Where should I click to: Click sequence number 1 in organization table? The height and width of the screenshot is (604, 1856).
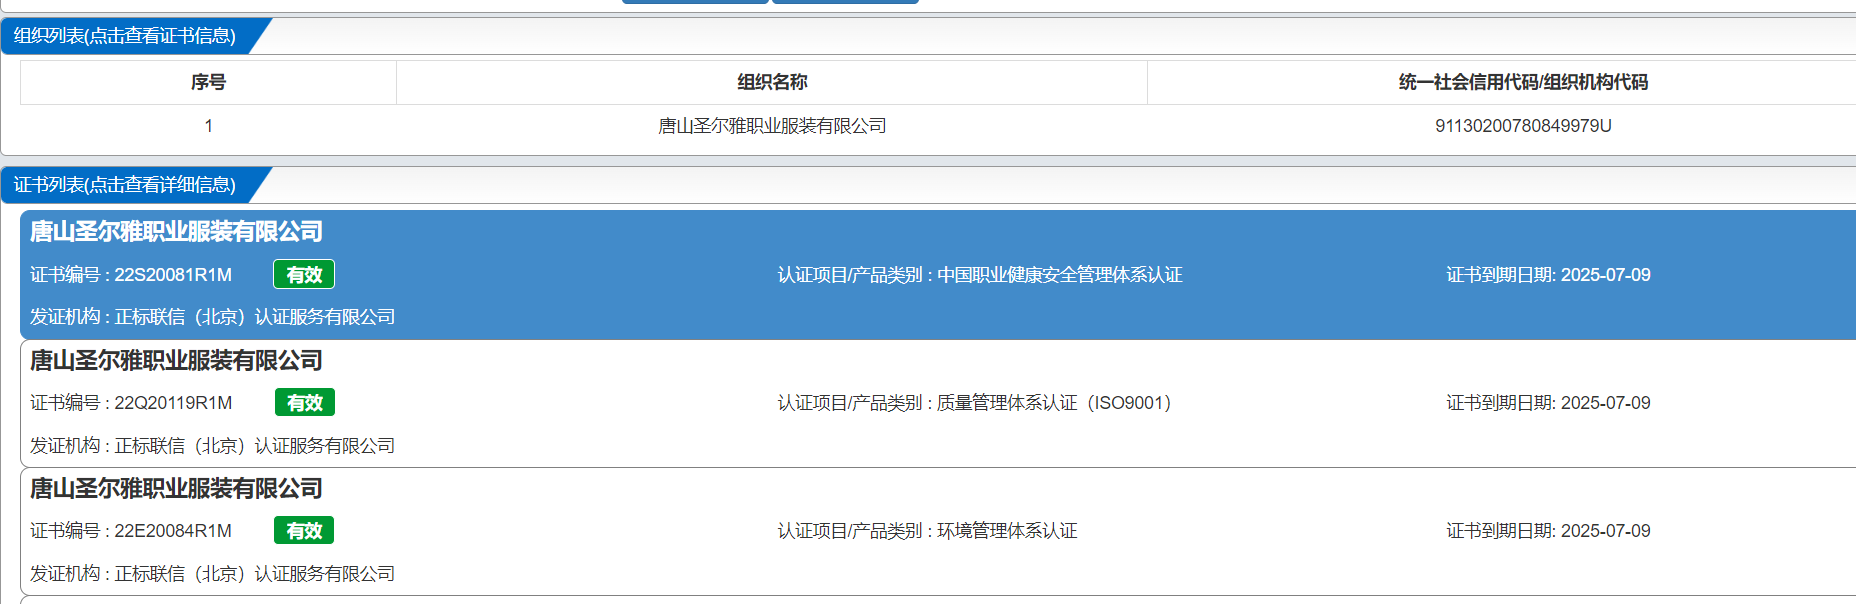pos(208,126)
